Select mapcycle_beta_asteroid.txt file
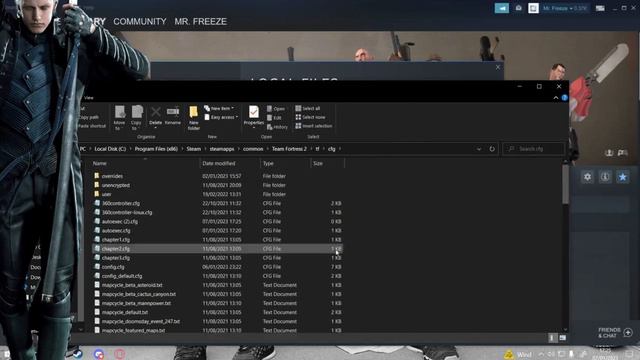 (x=132, y=285)
